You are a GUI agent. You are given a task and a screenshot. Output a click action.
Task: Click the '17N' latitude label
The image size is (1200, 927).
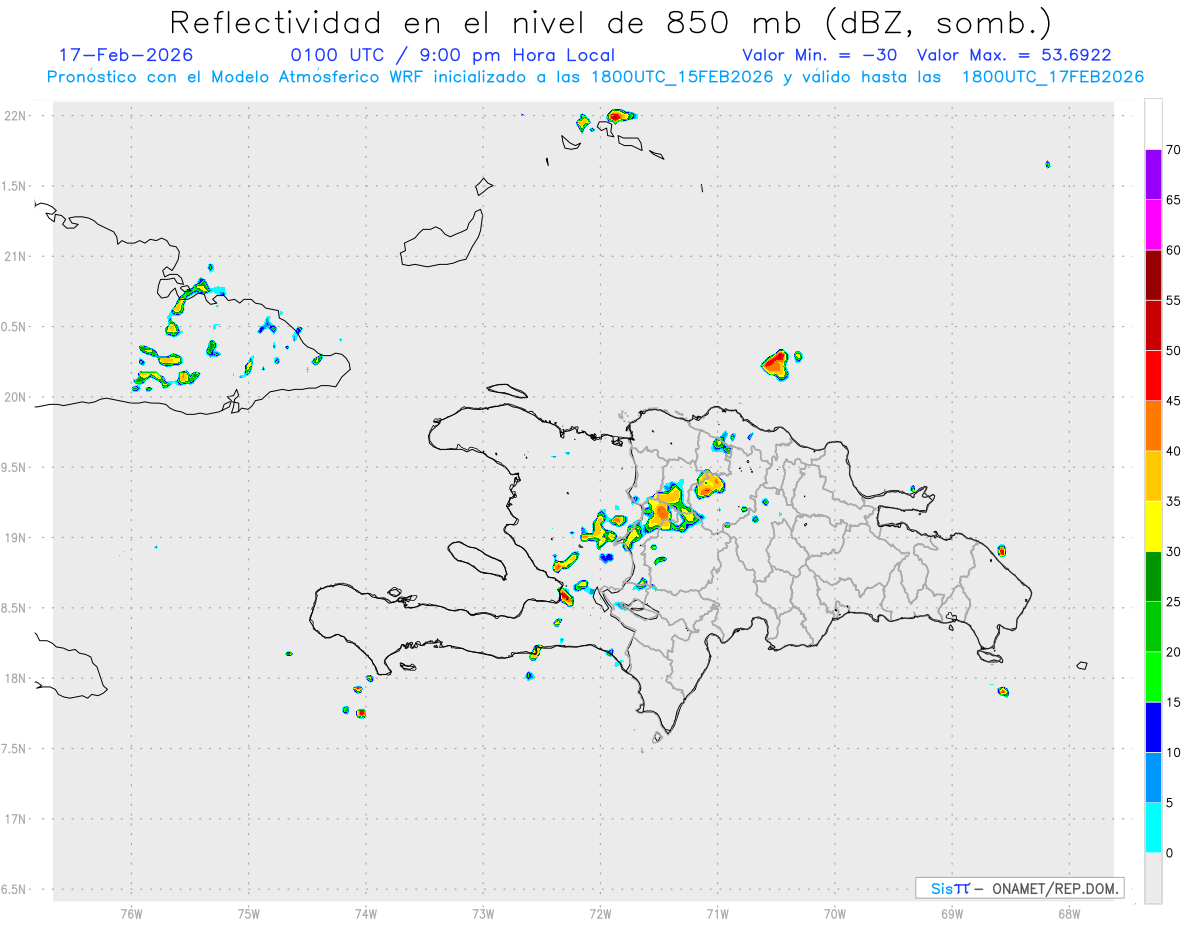point(15,819)
